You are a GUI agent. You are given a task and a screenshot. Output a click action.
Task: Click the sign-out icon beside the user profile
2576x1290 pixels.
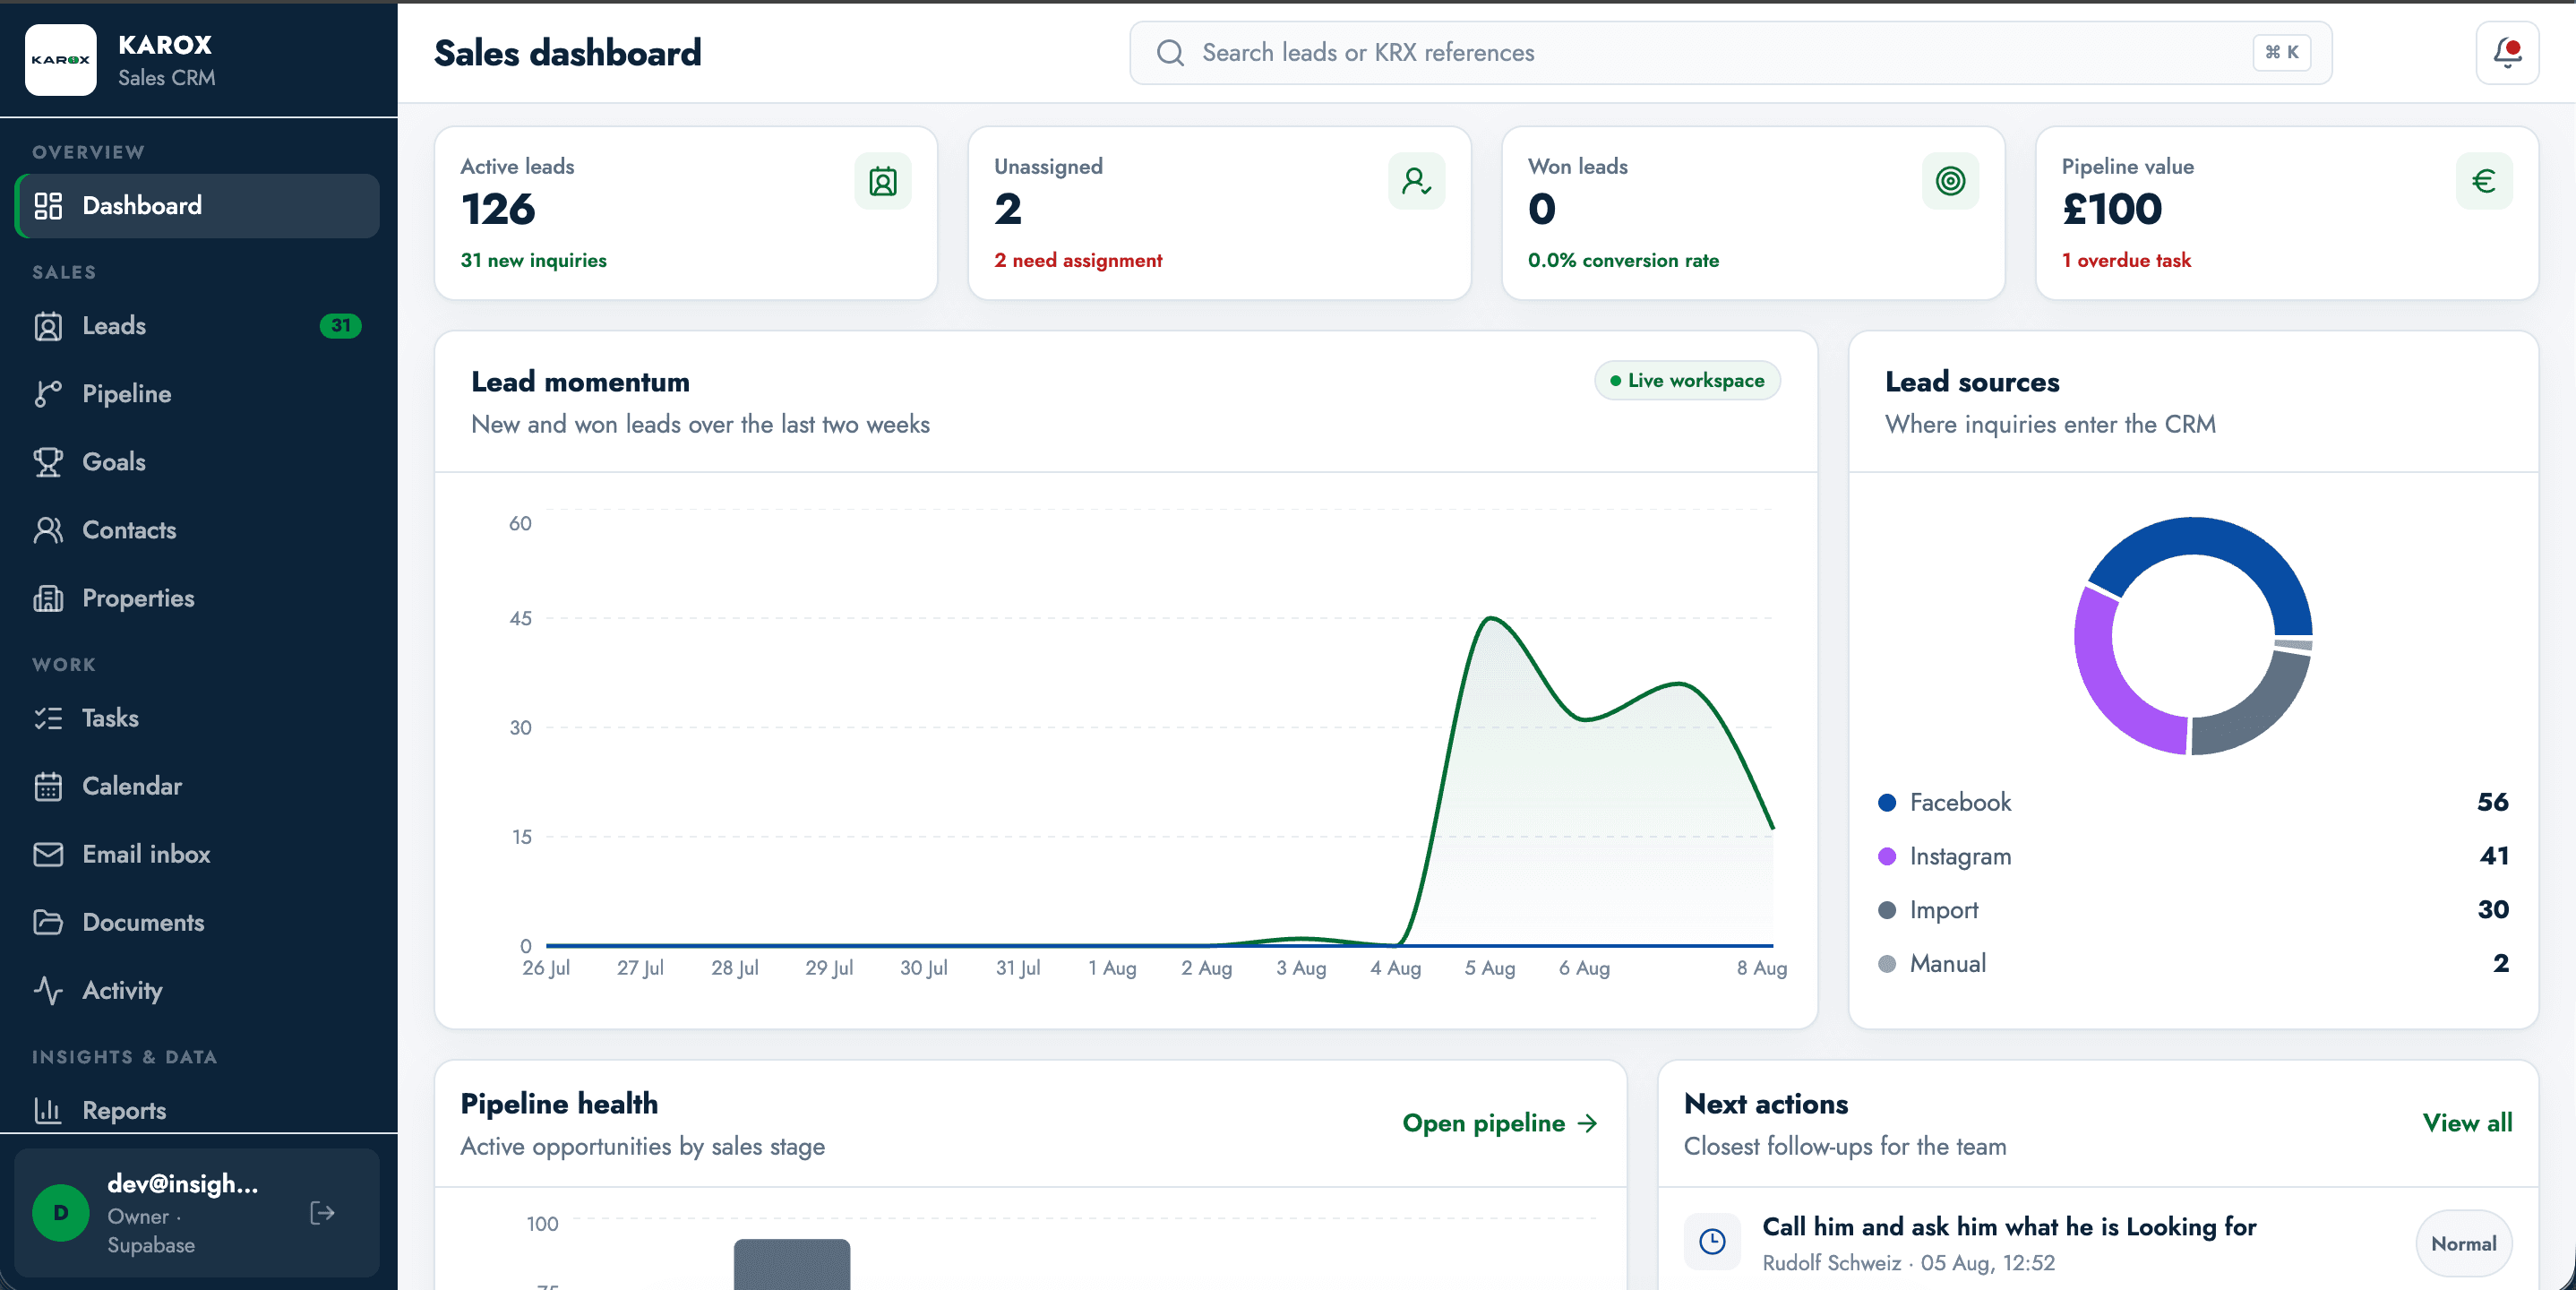coord(322,1213)
